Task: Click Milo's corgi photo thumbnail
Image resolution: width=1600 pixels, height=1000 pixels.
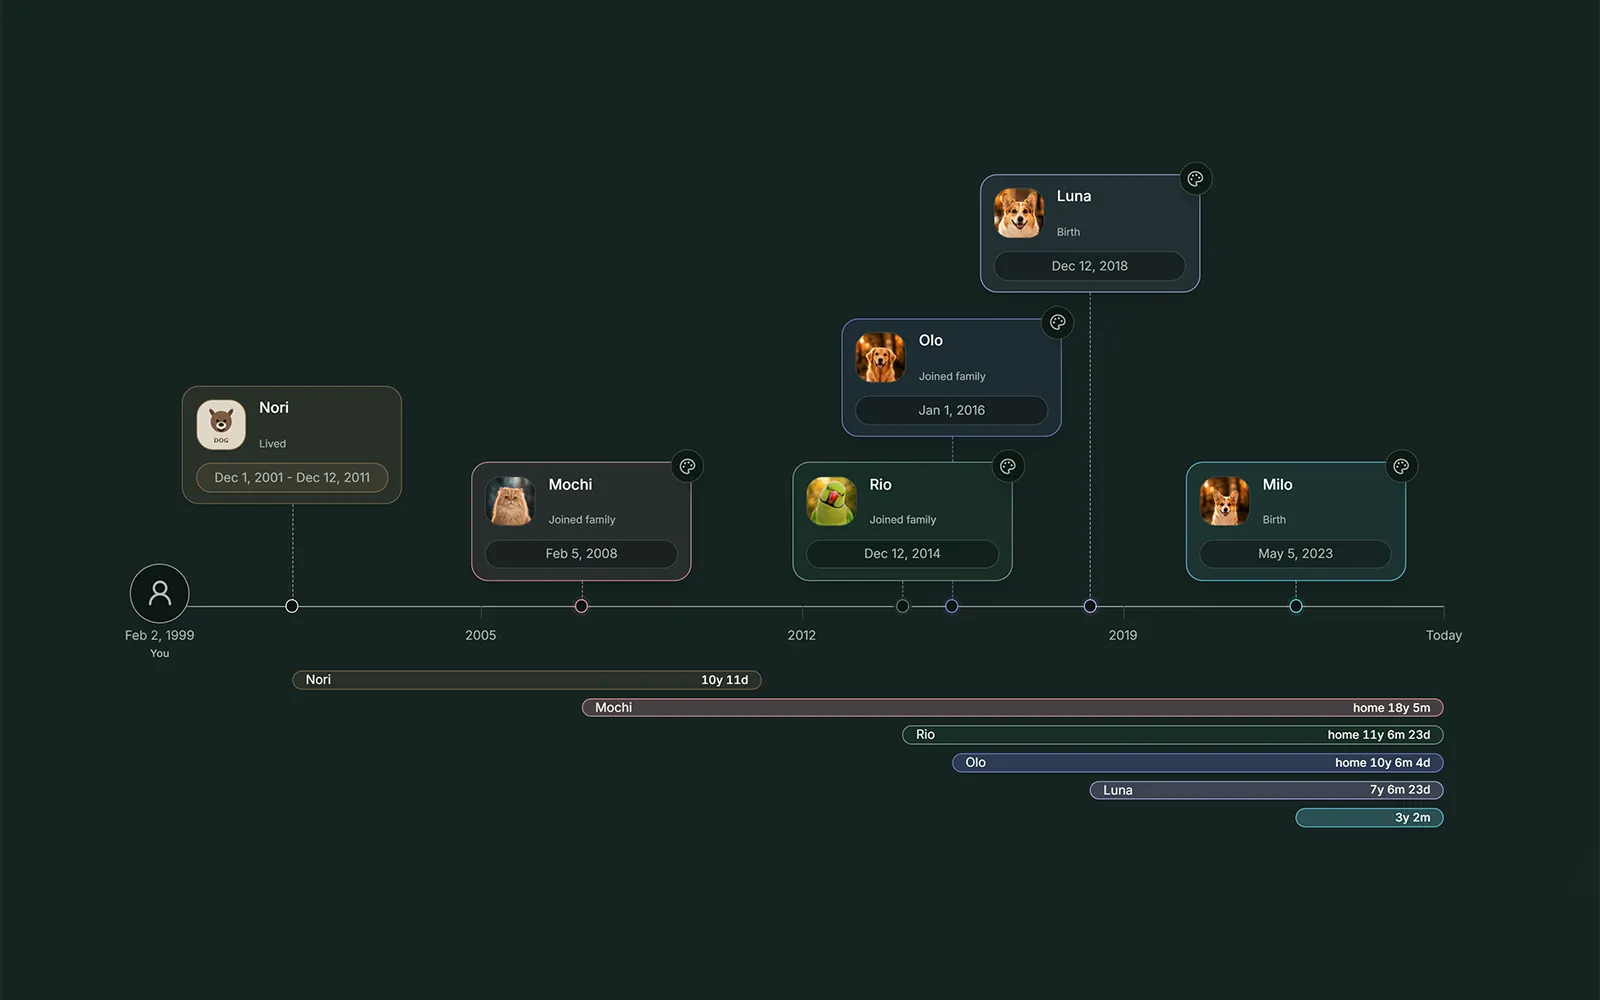Action: click(1225, 501)
